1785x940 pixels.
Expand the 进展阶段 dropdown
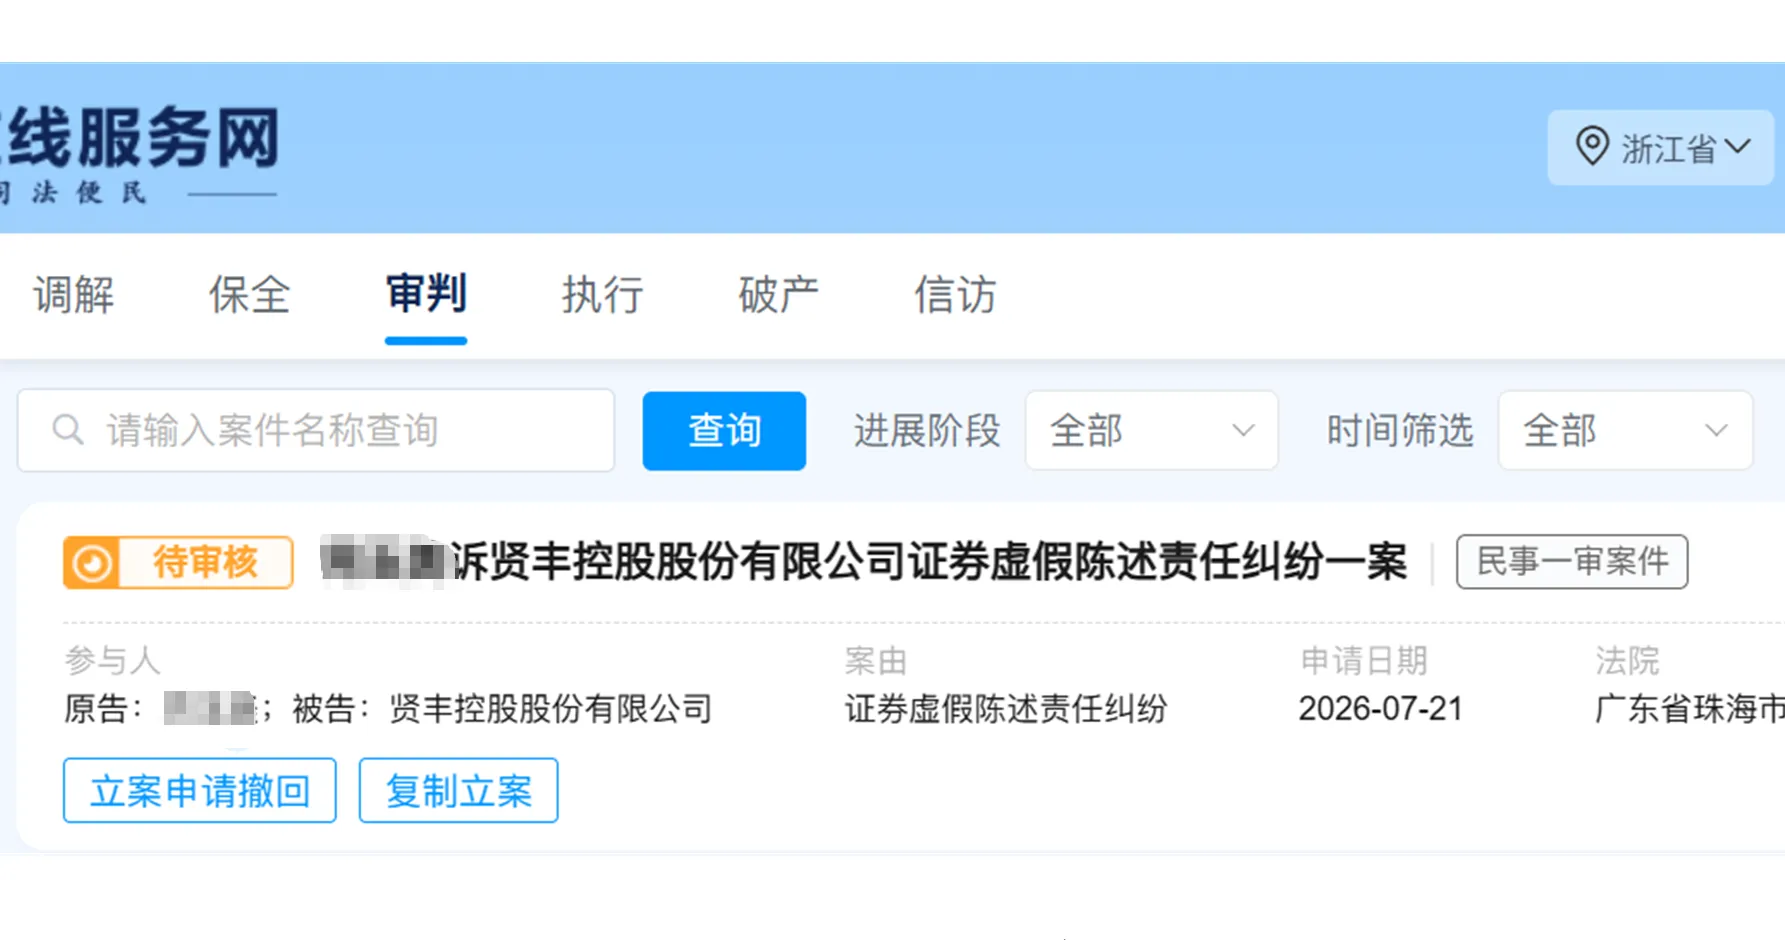(1151, 430)
